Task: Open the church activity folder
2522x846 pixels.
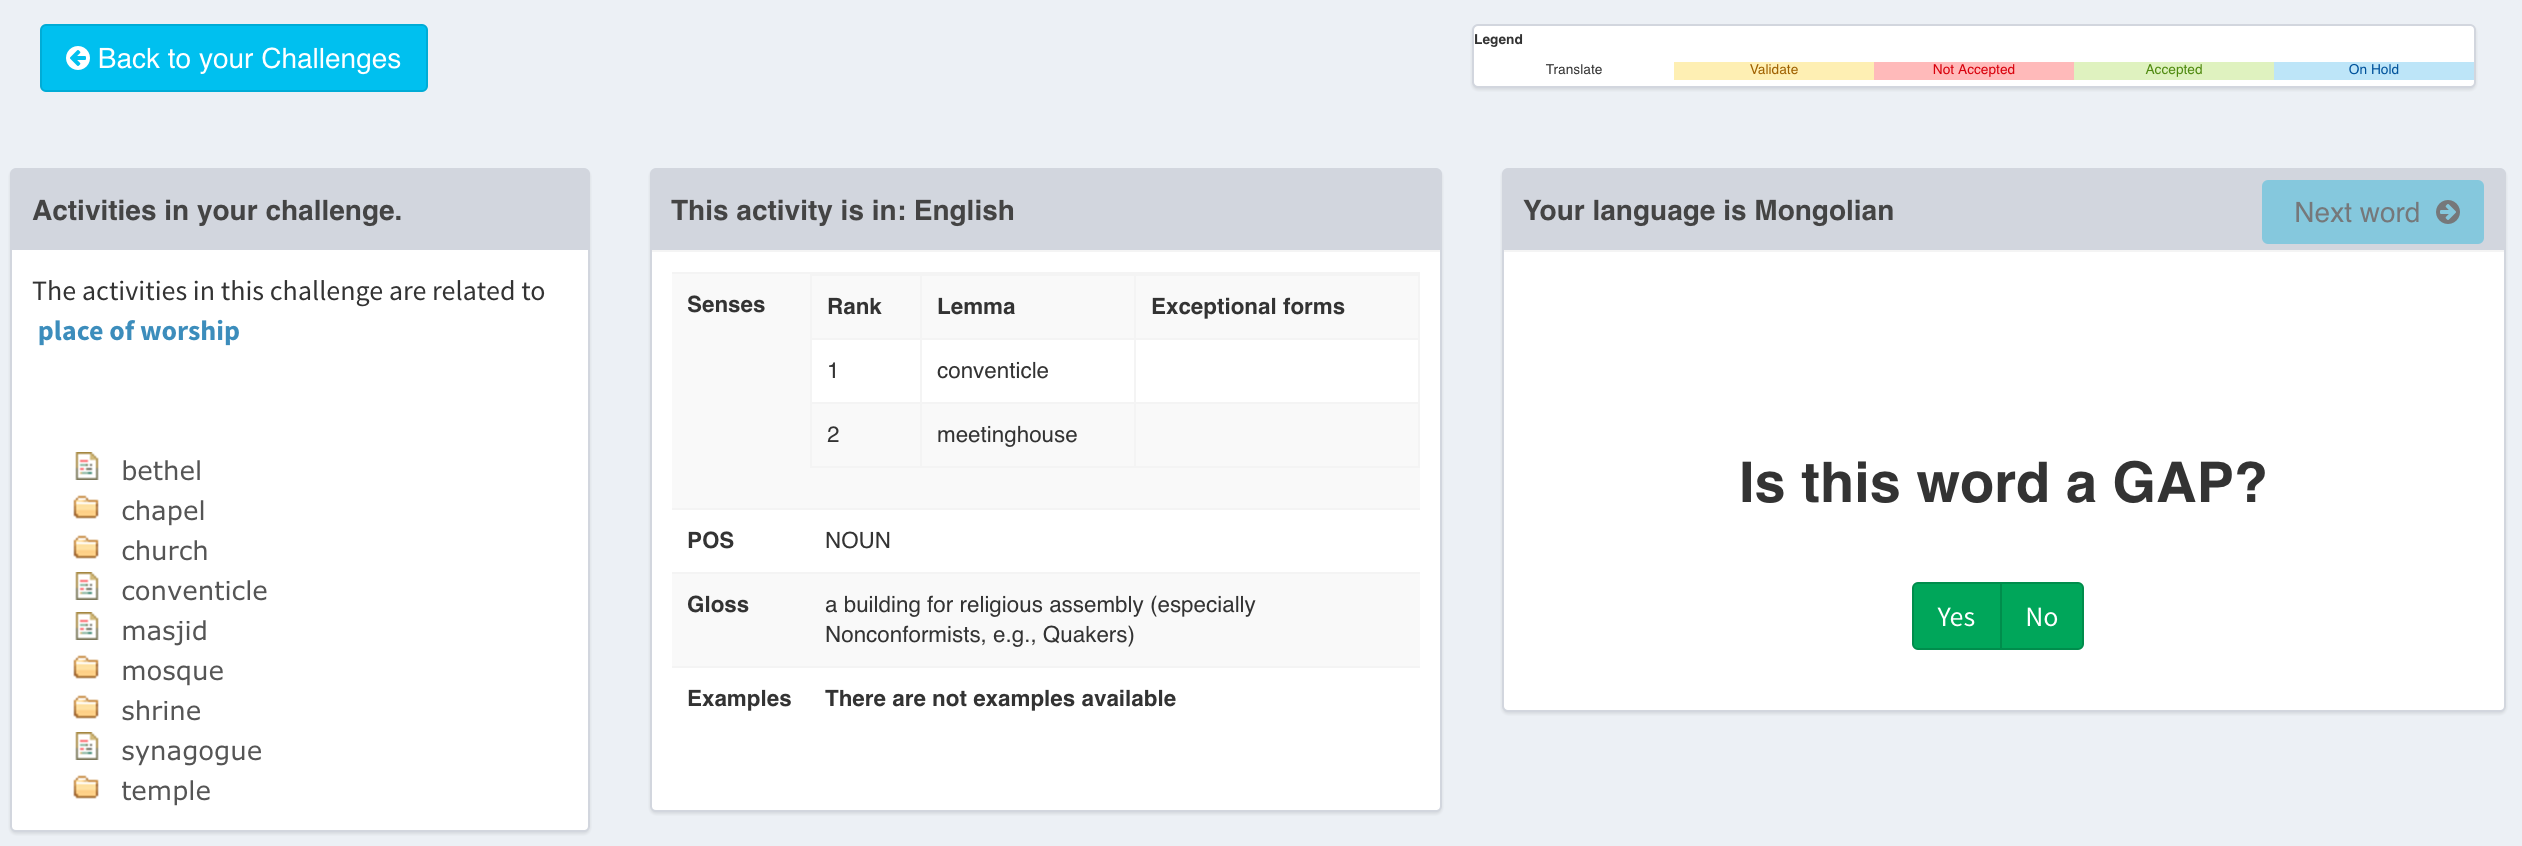Action: coord(165,550)
